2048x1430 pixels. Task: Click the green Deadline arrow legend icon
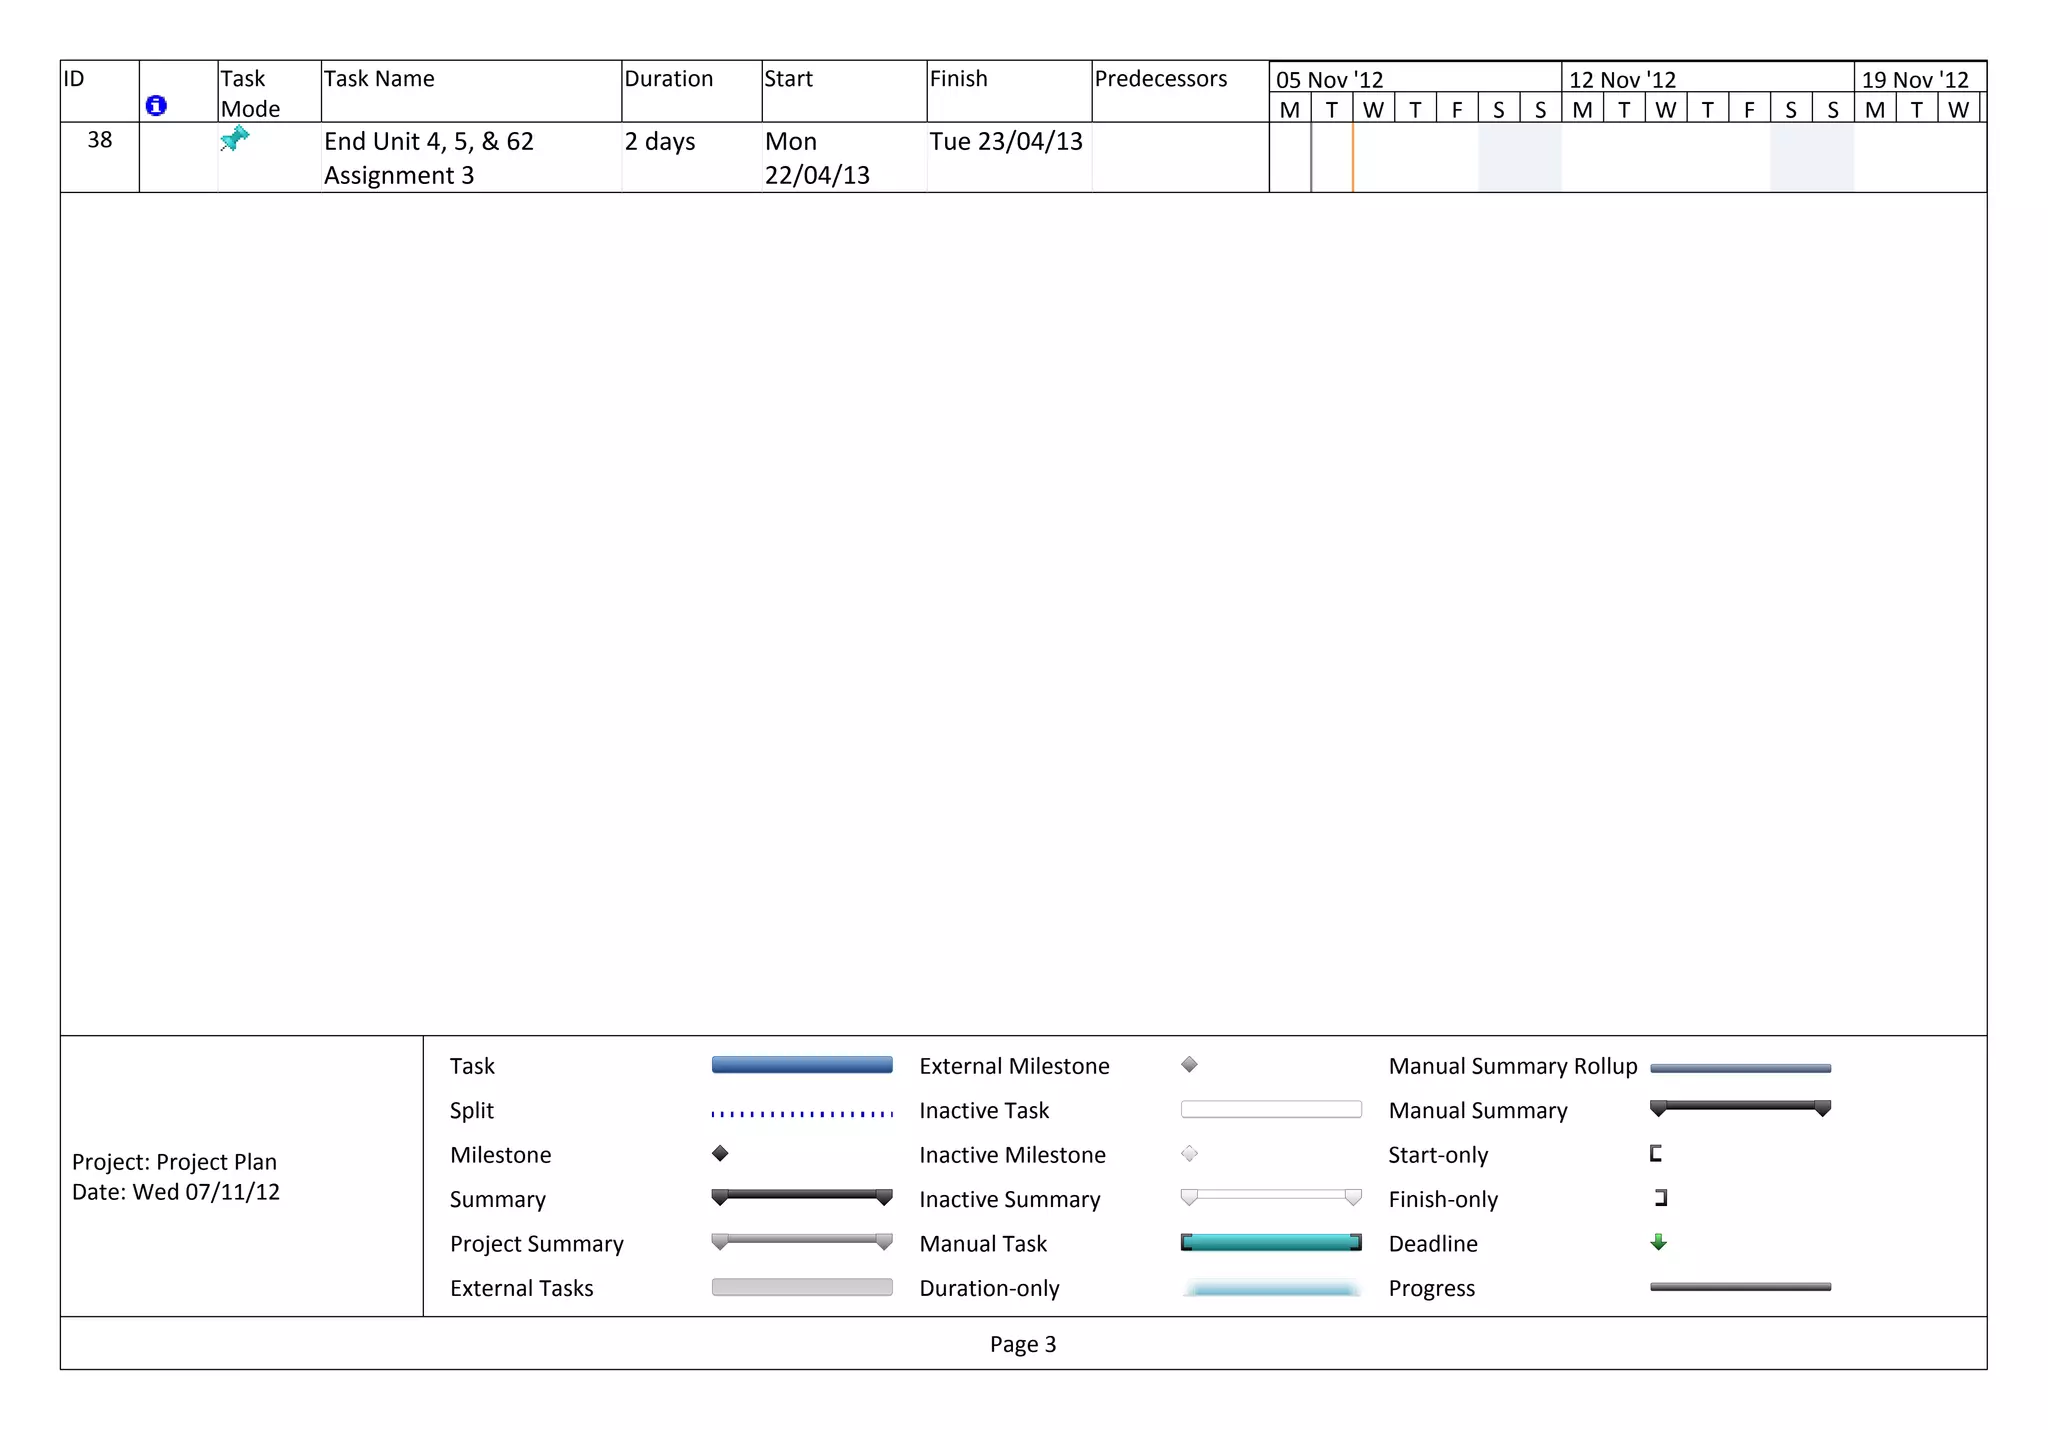point(1658,1242)
